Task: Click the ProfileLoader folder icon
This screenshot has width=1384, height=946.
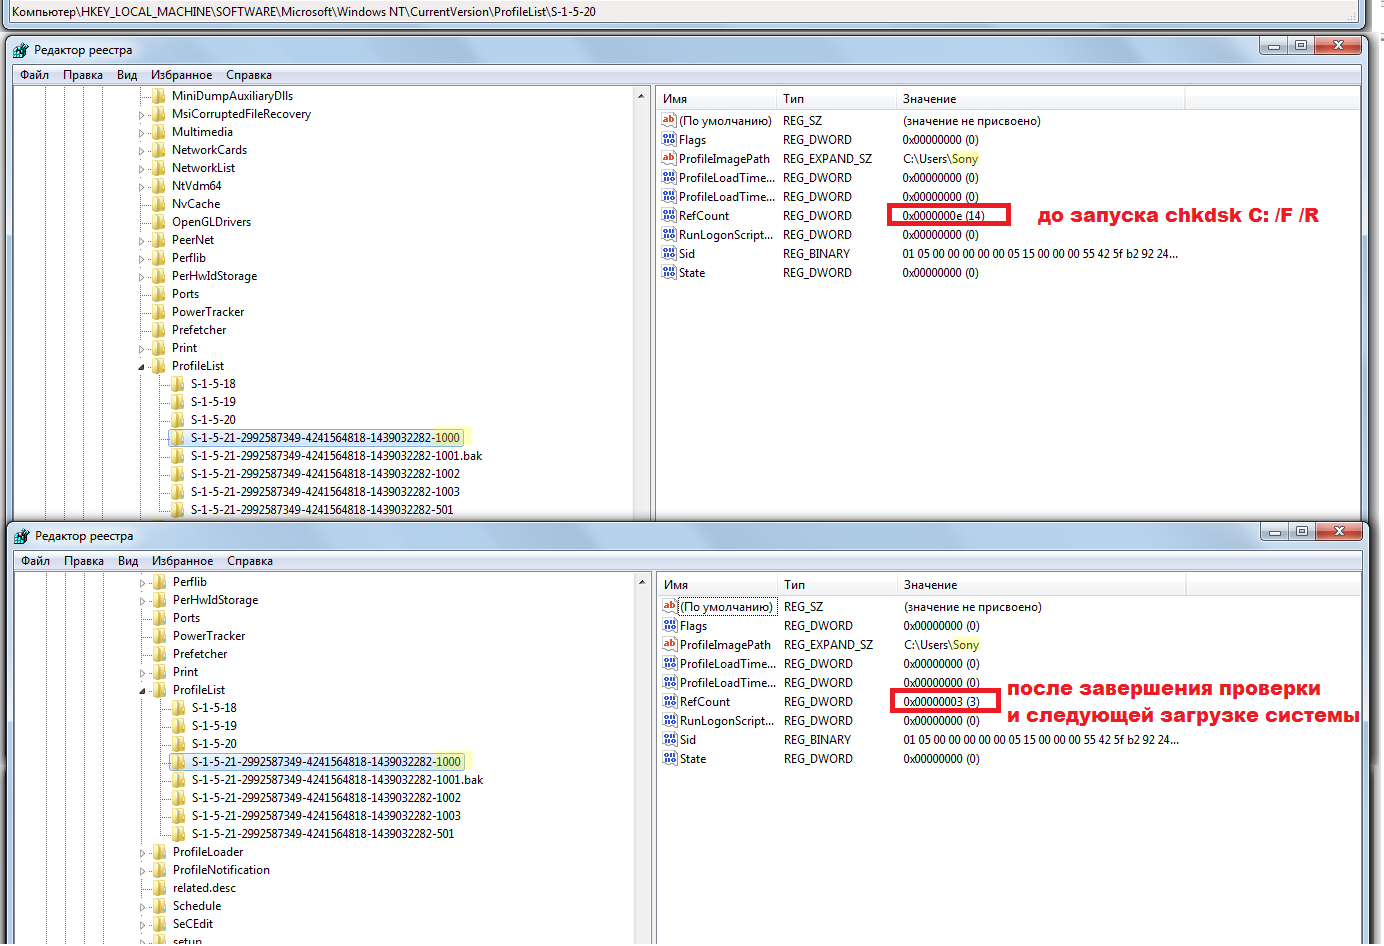Action: tap(160, 852)
